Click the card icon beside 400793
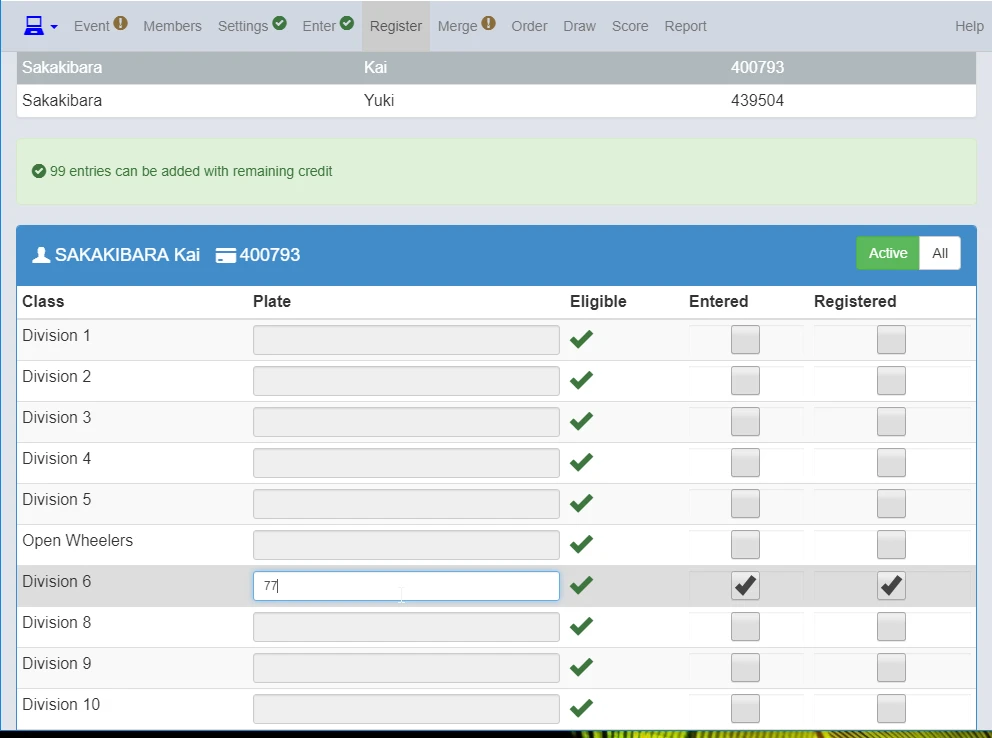Image resolution: width=992 pixels, height=738 pixels. pyautogui.click(x=225, y=255)
